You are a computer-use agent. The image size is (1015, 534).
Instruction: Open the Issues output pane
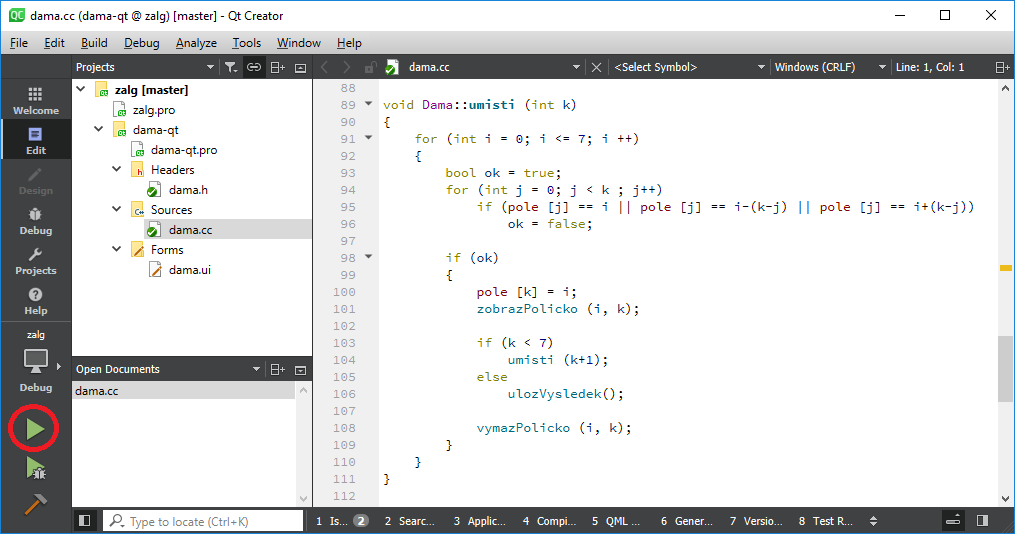342,520
